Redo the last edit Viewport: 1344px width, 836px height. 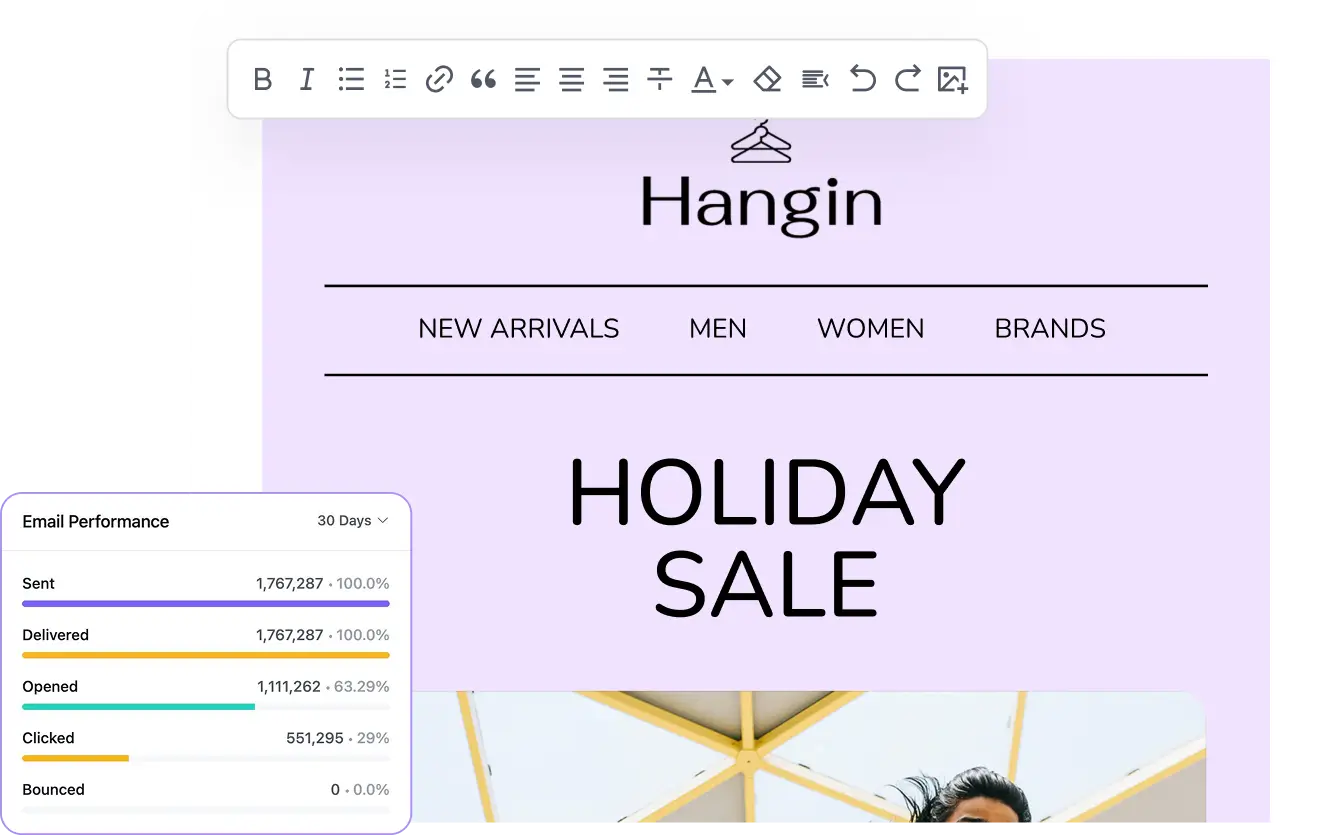(x=907, y=79)
